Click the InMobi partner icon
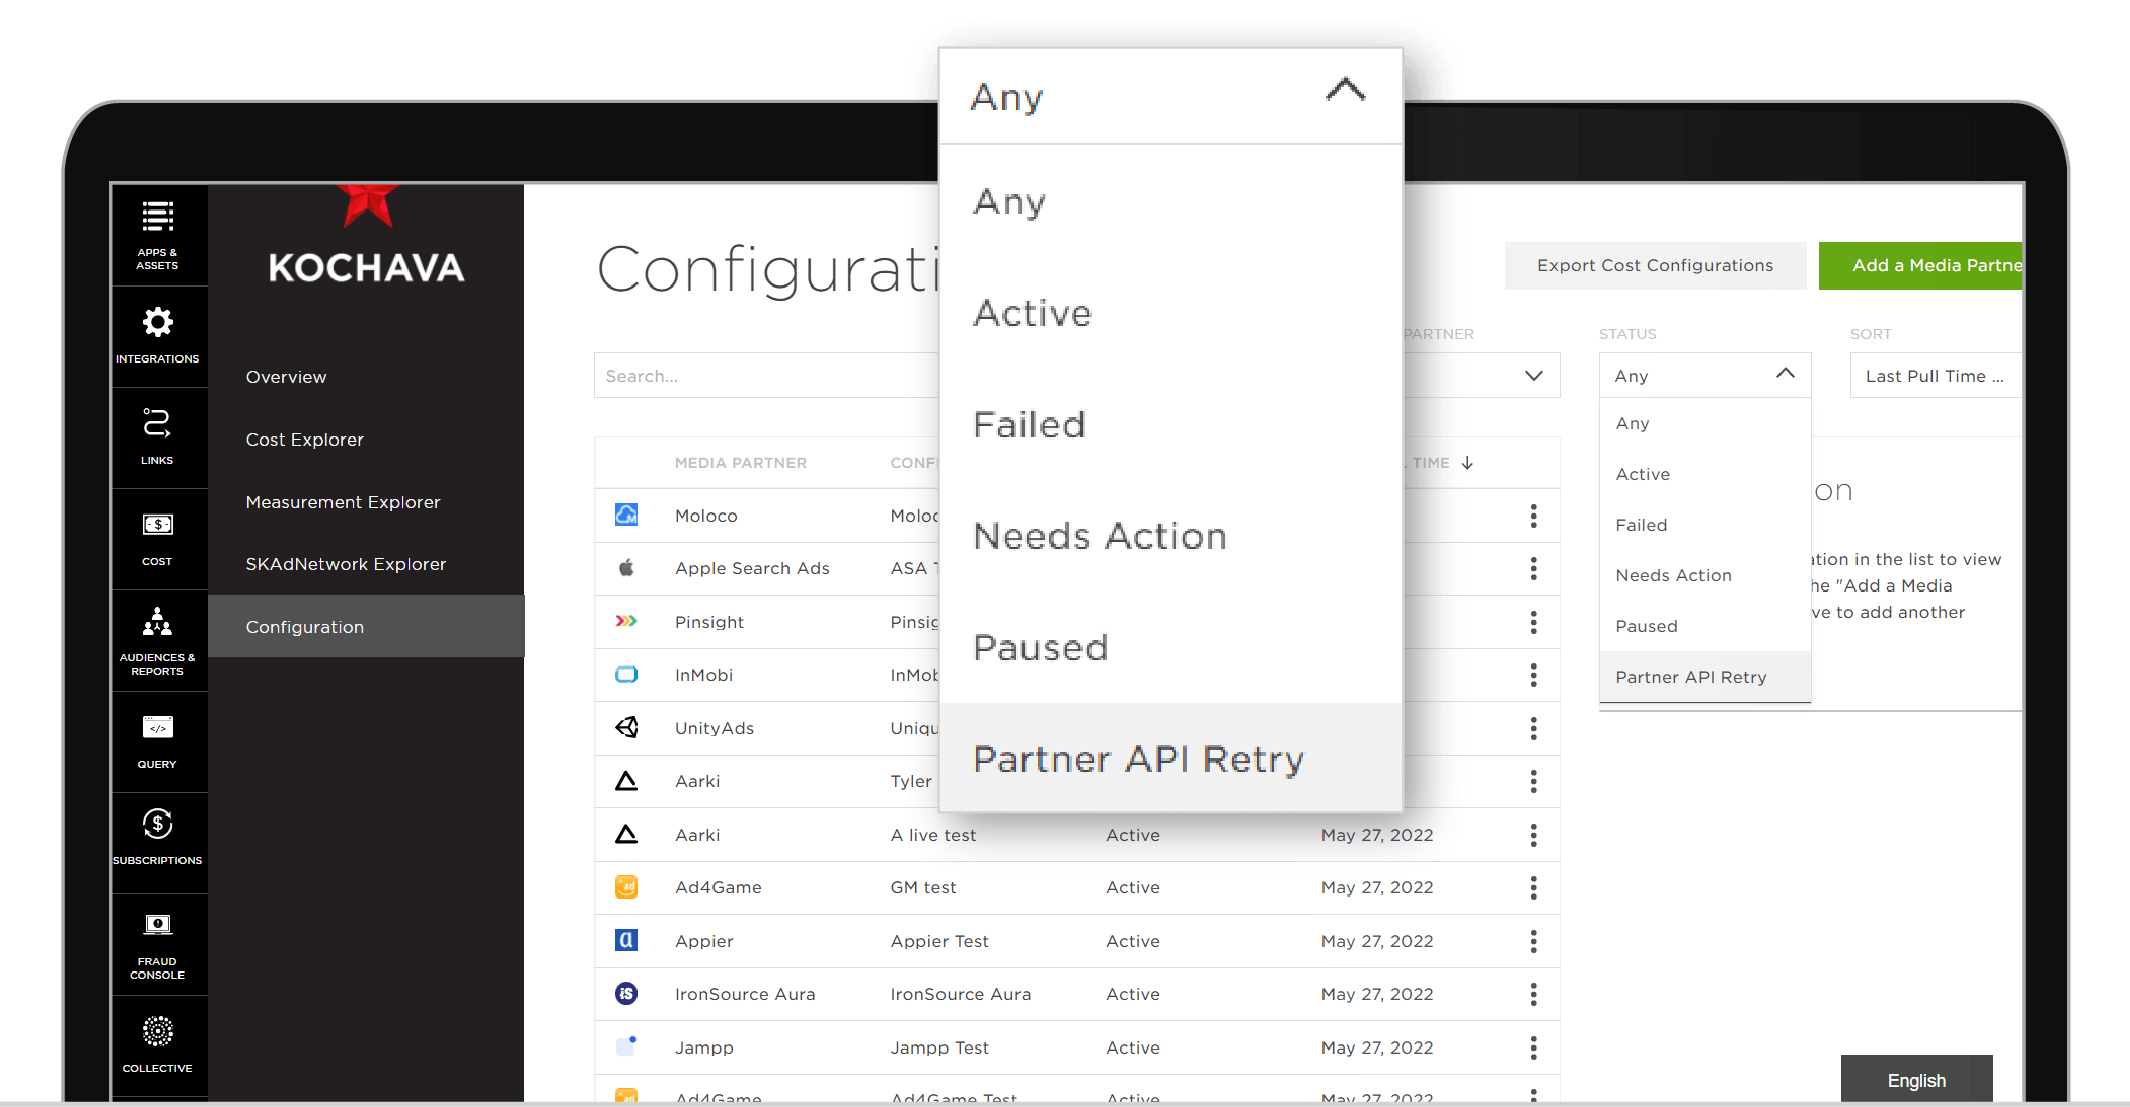Screen dimensions: 2130x1107 pos(626,675)
